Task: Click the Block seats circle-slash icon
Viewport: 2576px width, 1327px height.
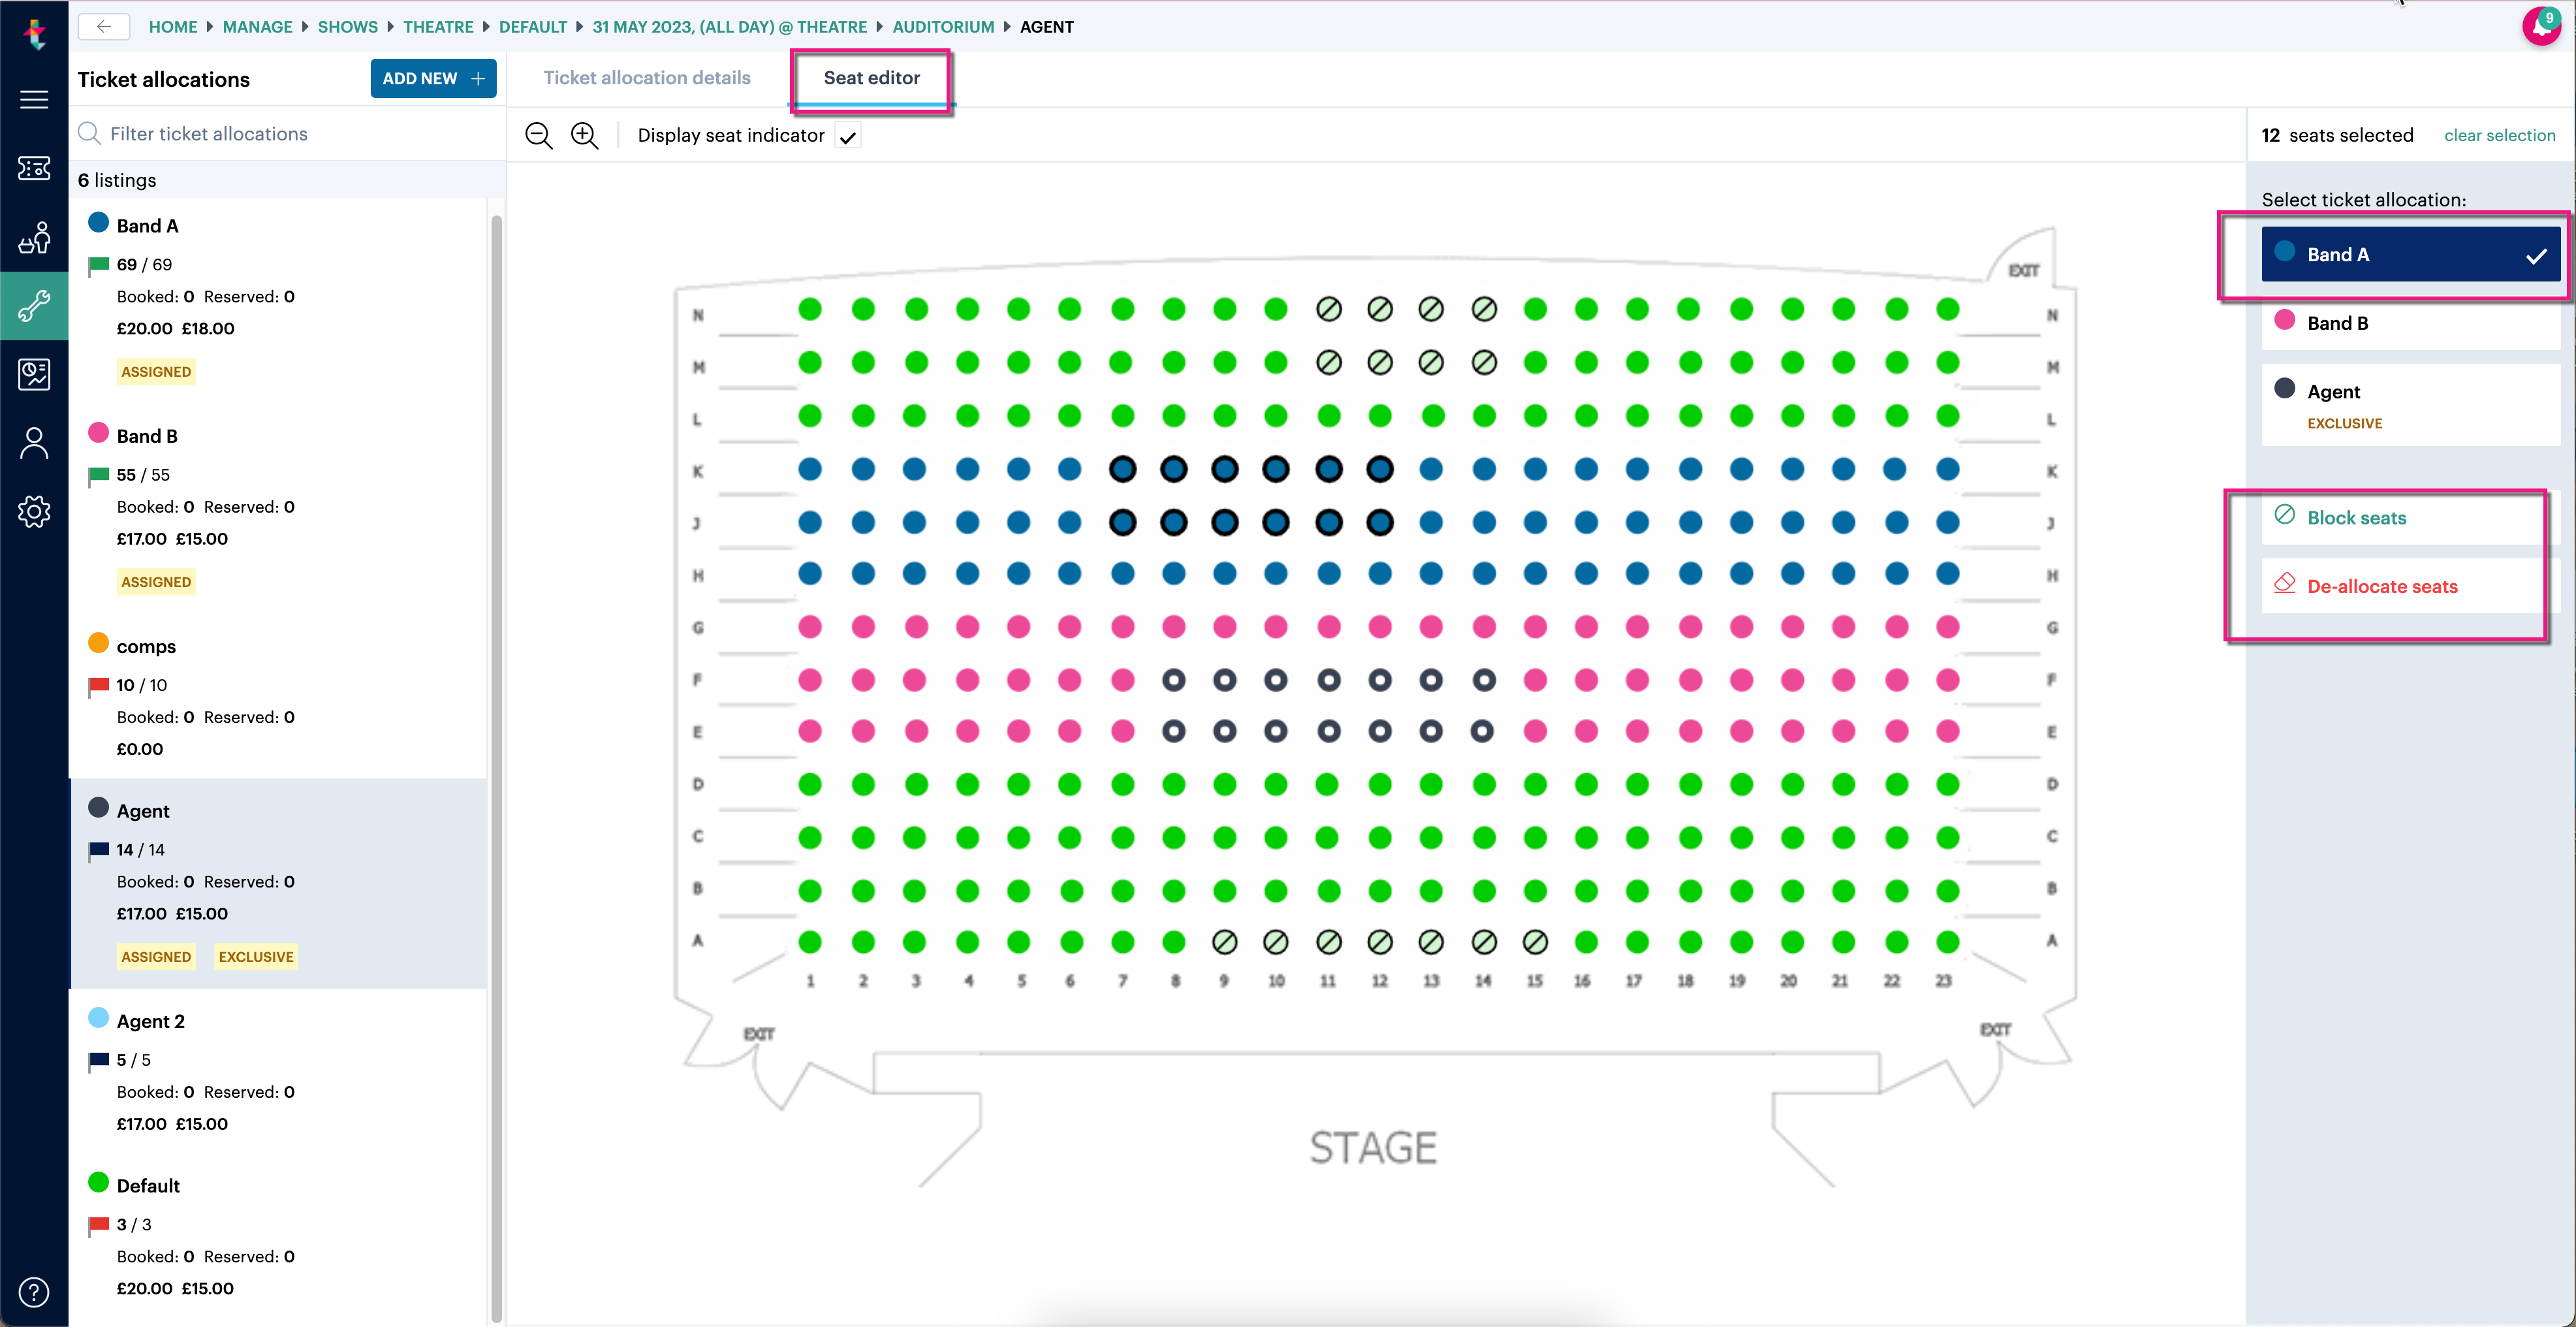Action: (2284, 515)
